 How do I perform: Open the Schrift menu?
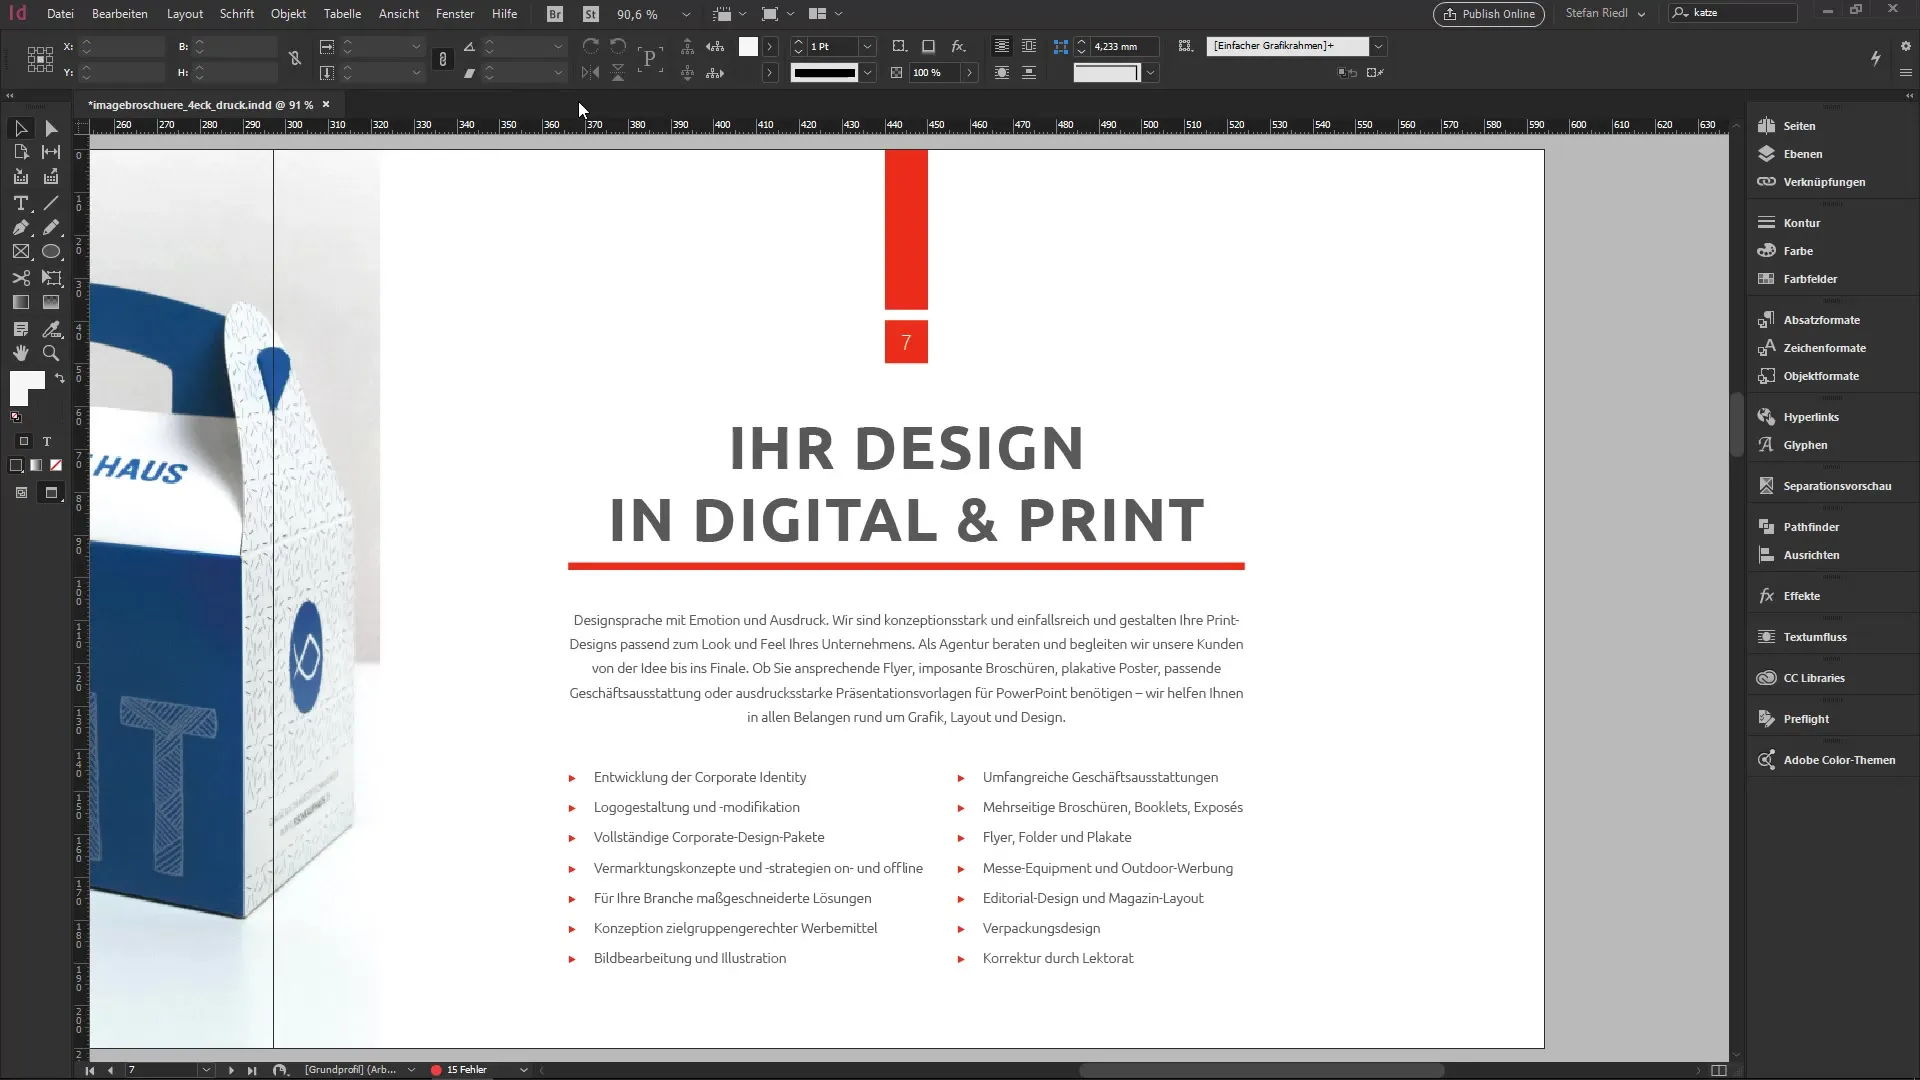pyautogui.click(x=237, y=14)
